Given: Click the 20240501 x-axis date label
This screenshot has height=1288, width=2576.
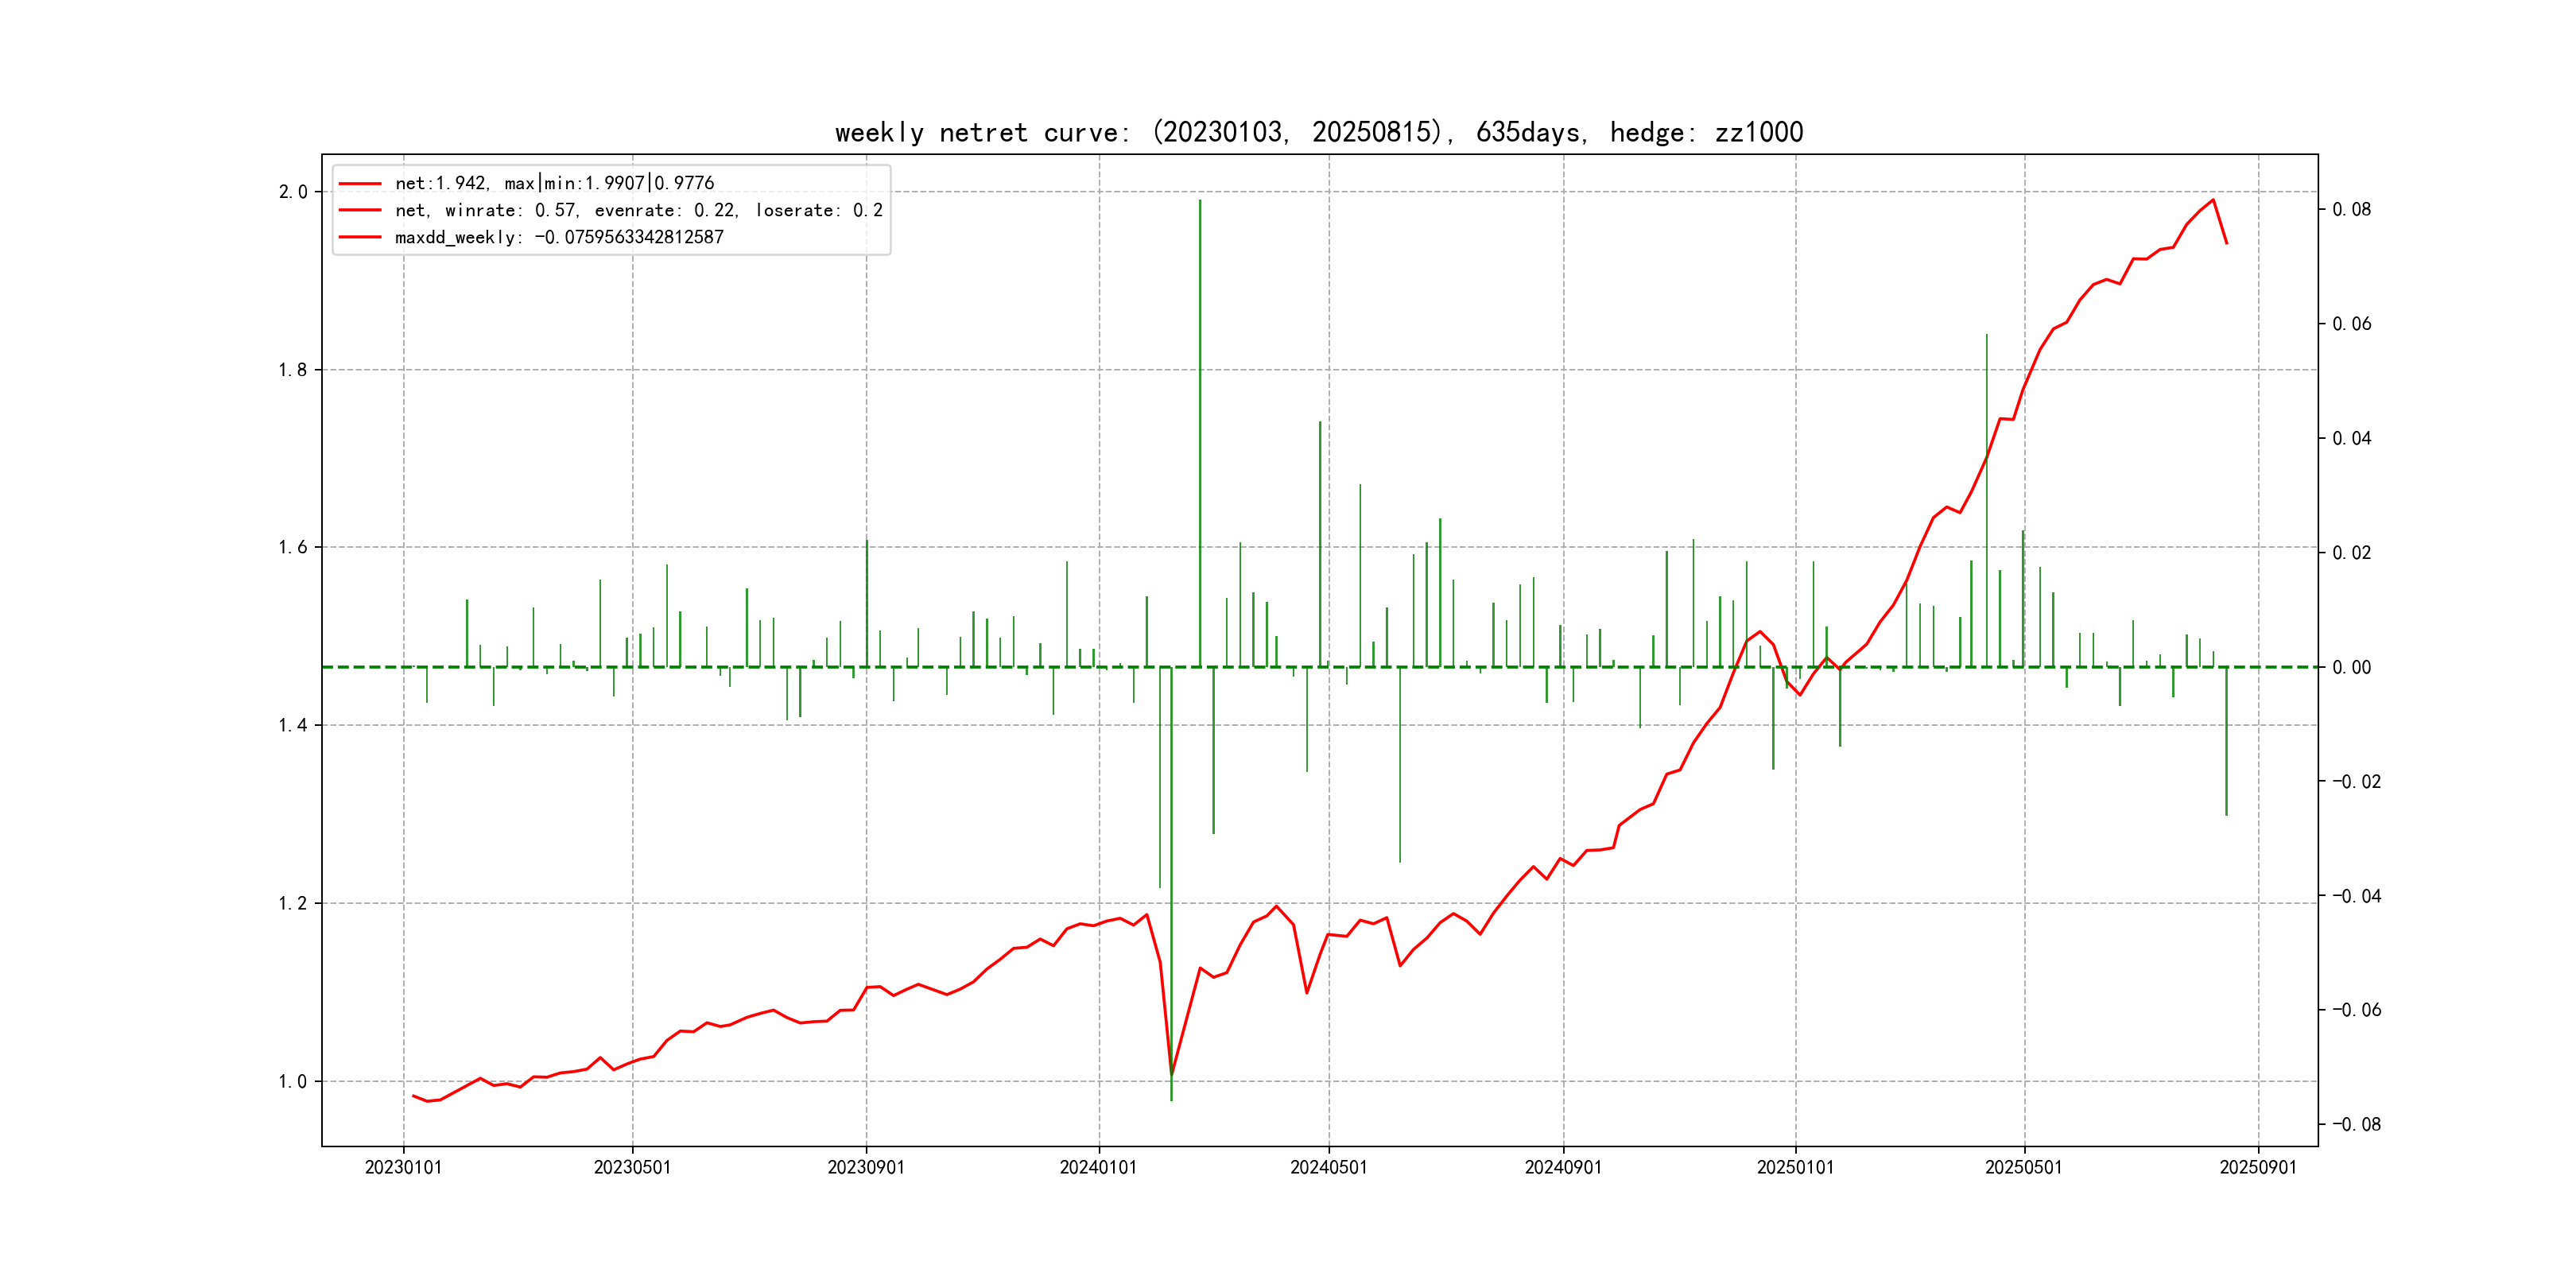Looking at the screenshot, I should (x=1328, y=1167).
